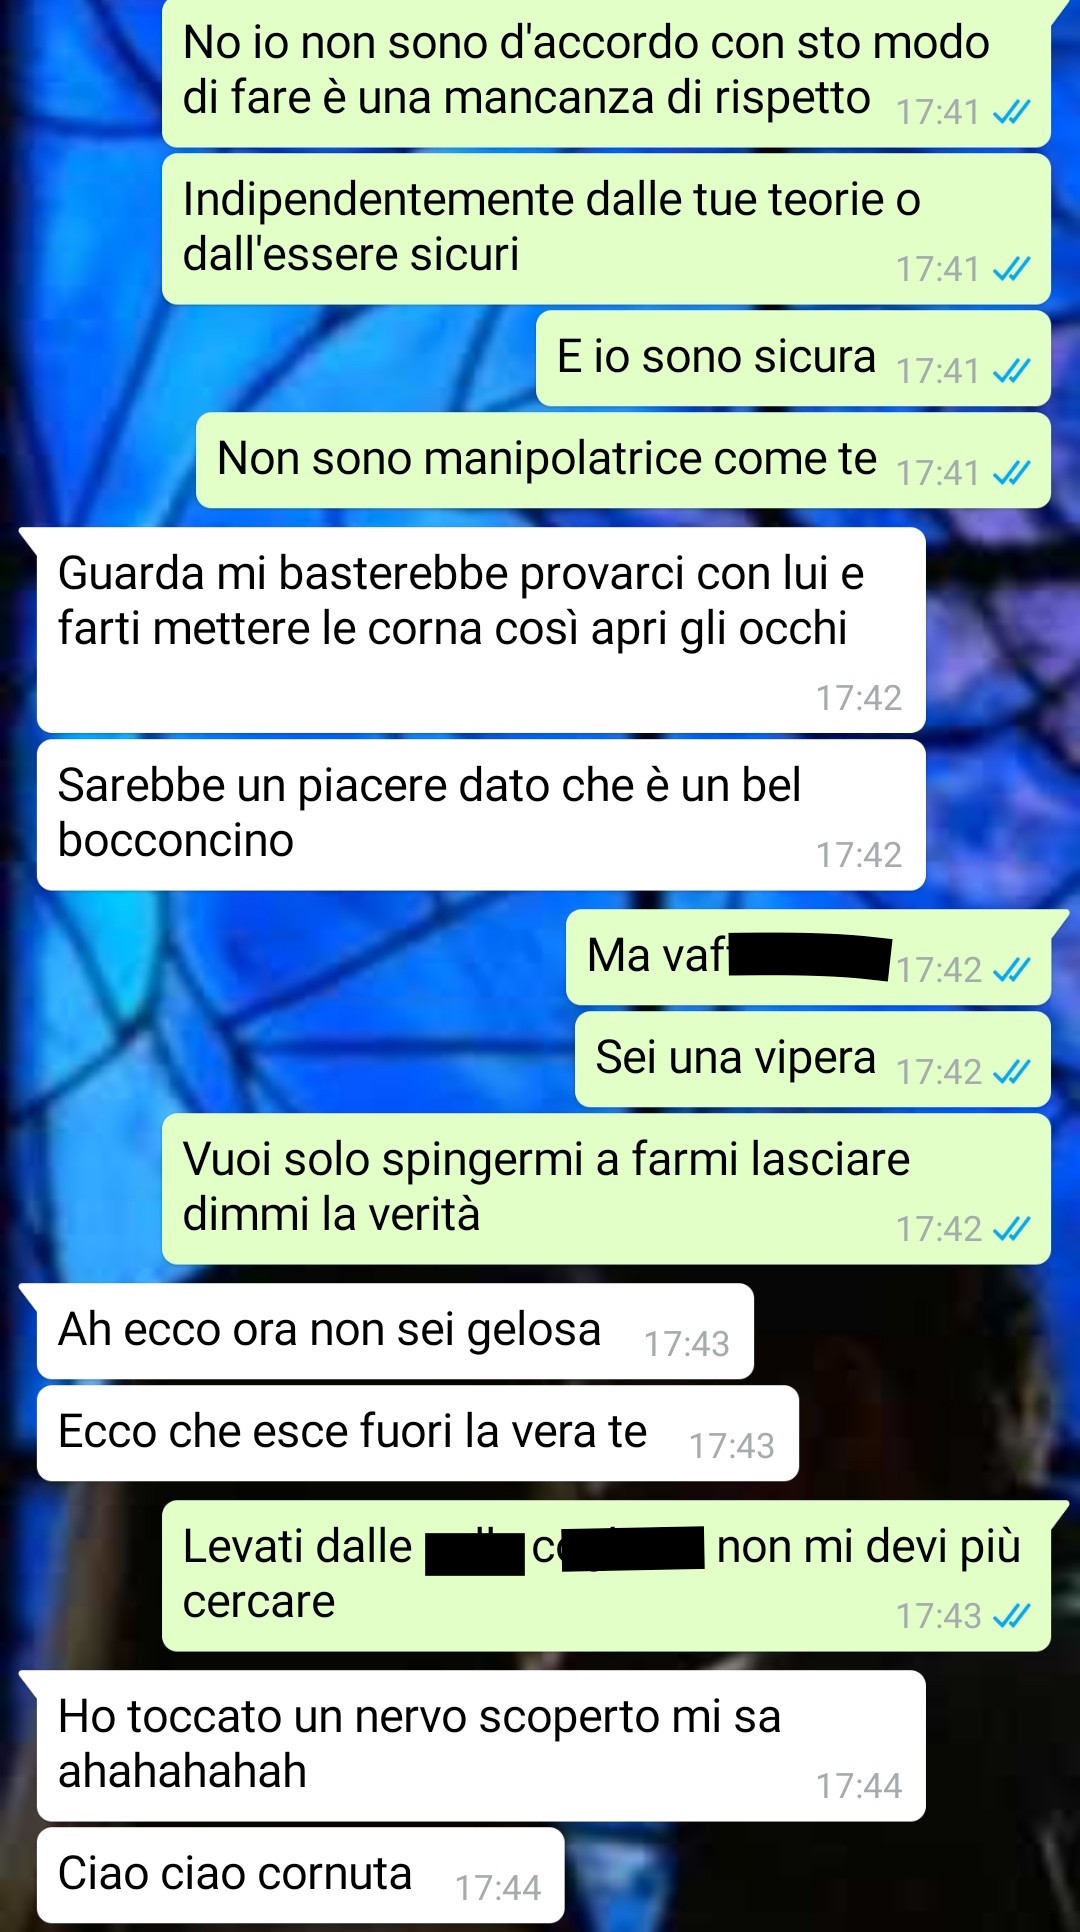Tap double check marks on 'Sei una vipera'
This screenshot has height=1932, width=1080.
(x=1011, y=1072)
